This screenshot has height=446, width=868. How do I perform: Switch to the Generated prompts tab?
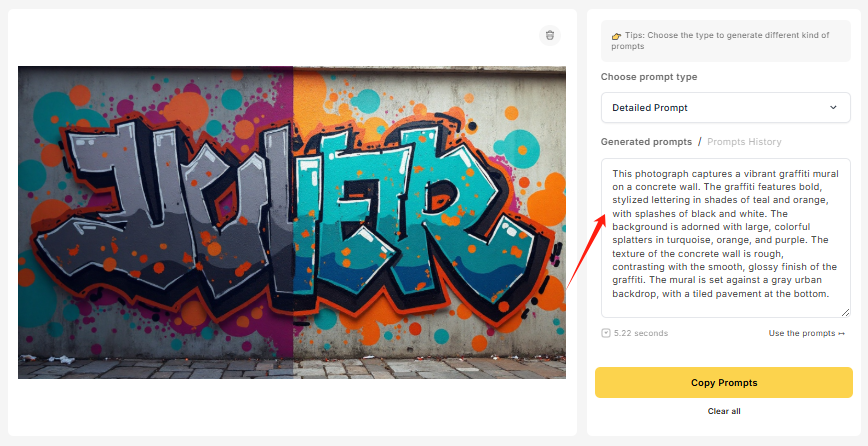pos(646,142)
